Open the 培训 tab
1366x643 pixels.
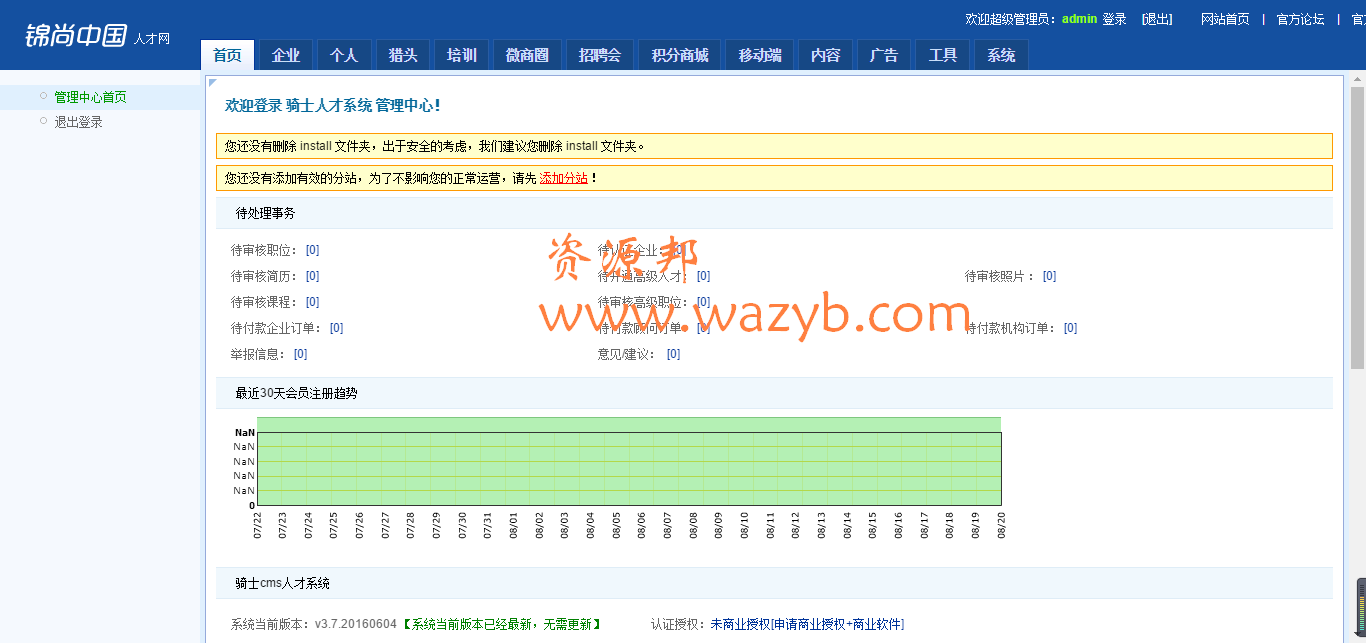point(461,55)
